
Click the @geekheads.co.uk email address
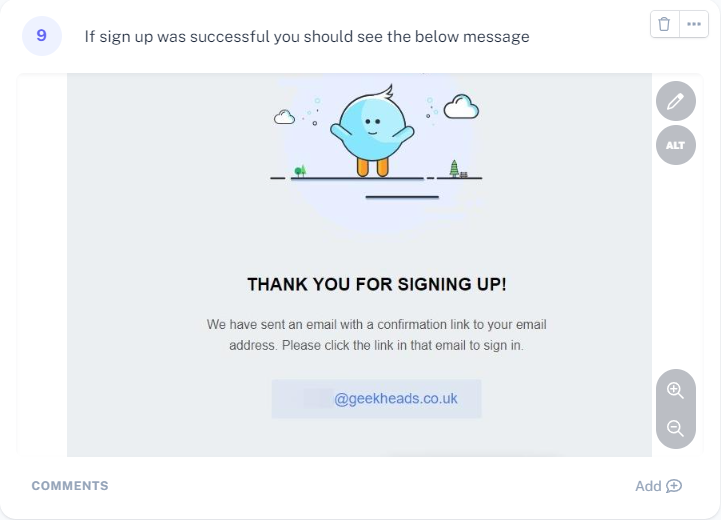pyautogui.click(x=395, y=398)
